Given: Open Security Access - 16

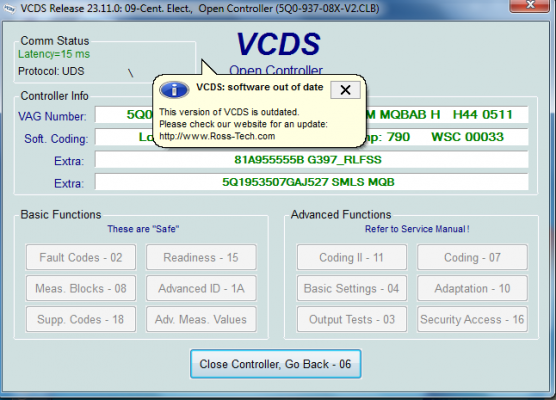Looking at the screenshot, I should tap(472, 319).
